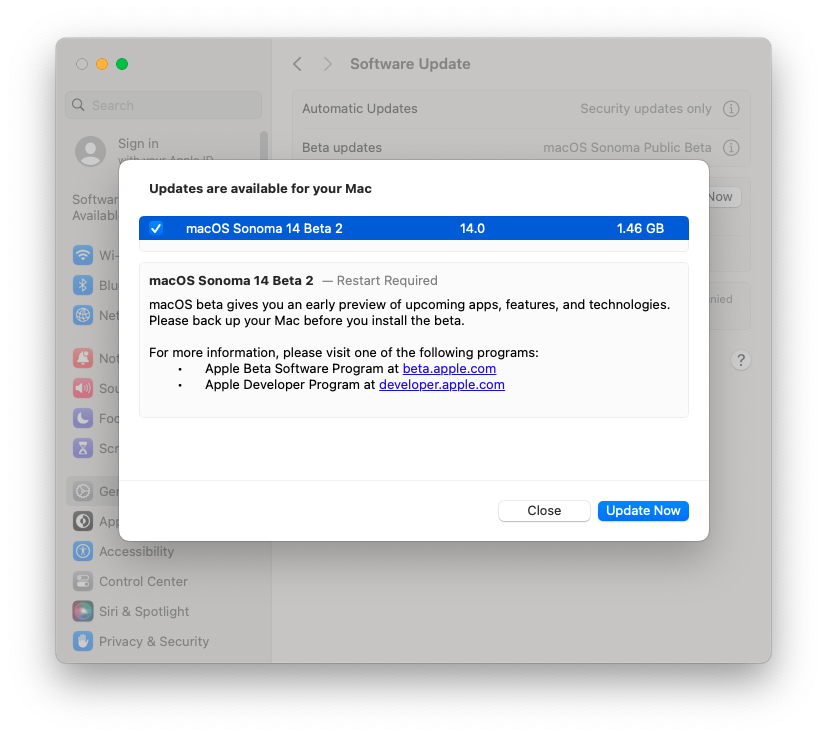827x737 pixels.
Task: Select Control Center label in sidebar
Action: click(143, 581)
